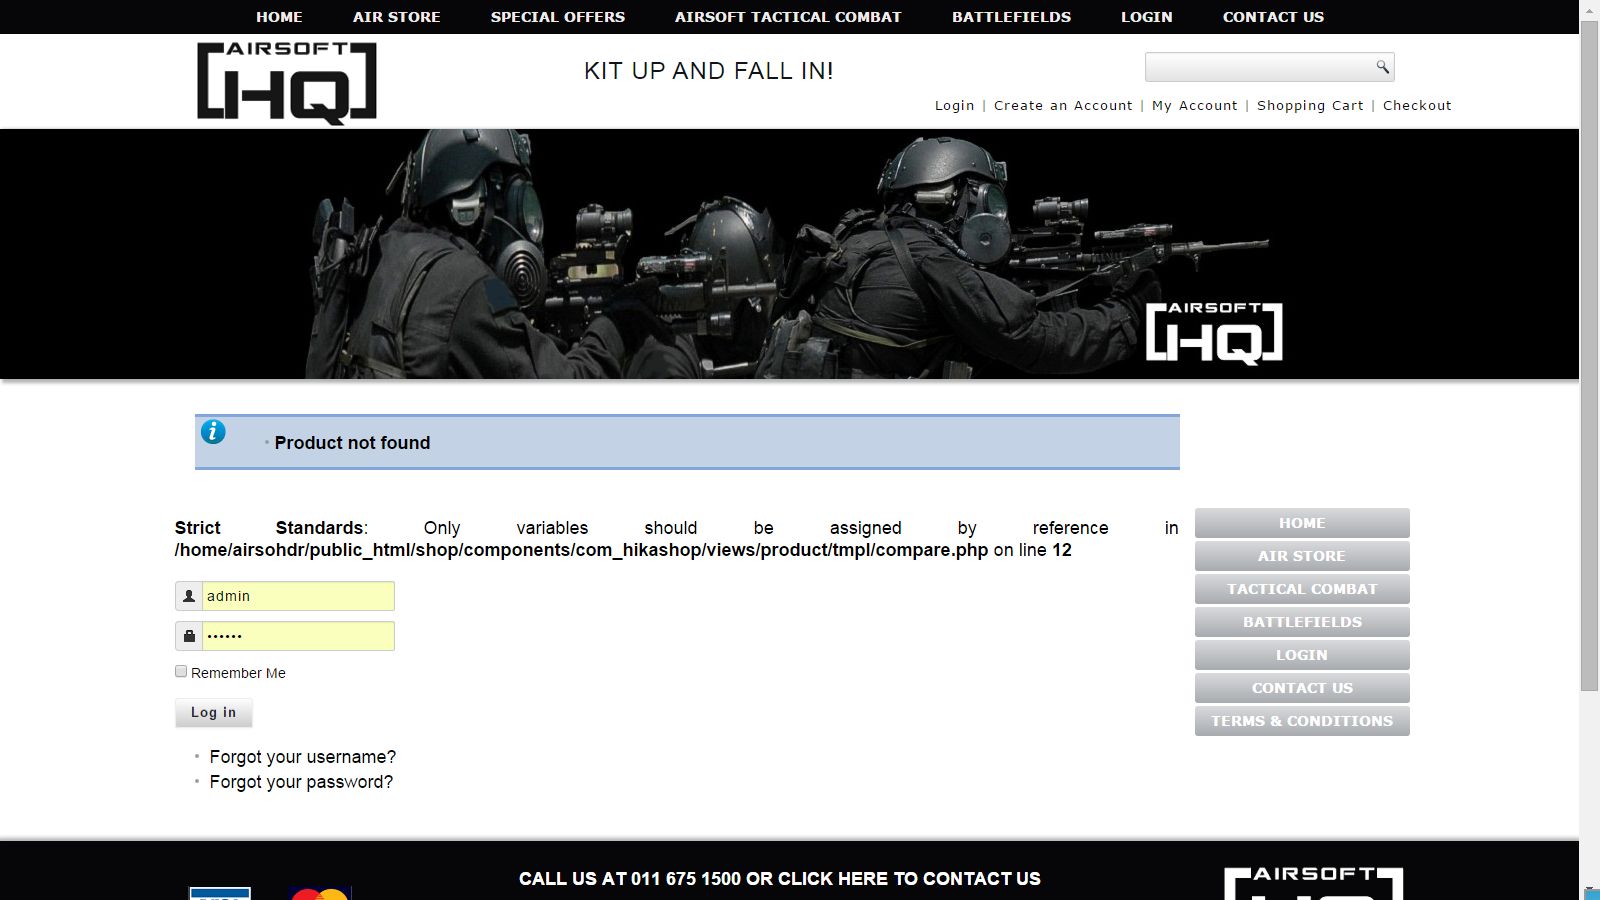
Task: Go to AIRSOFT TACTICAL COMBAT in top menu
Action: click(x=788, y=17)
